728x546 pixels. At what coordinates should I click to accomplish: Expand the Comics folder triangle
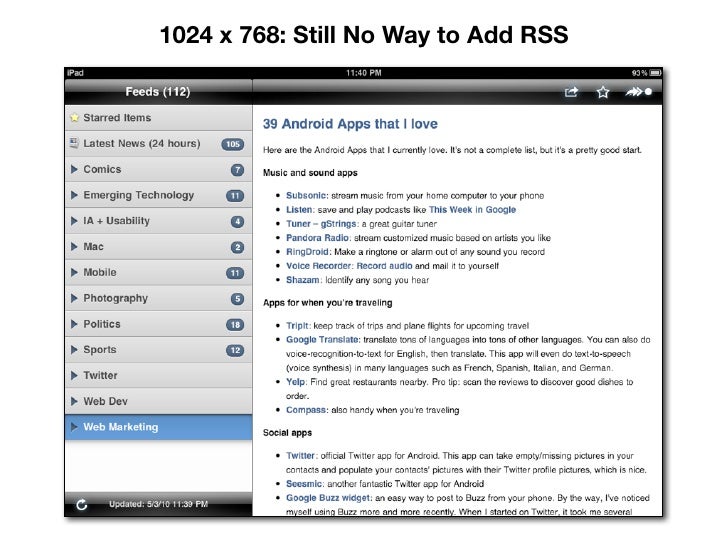(74, 169)
